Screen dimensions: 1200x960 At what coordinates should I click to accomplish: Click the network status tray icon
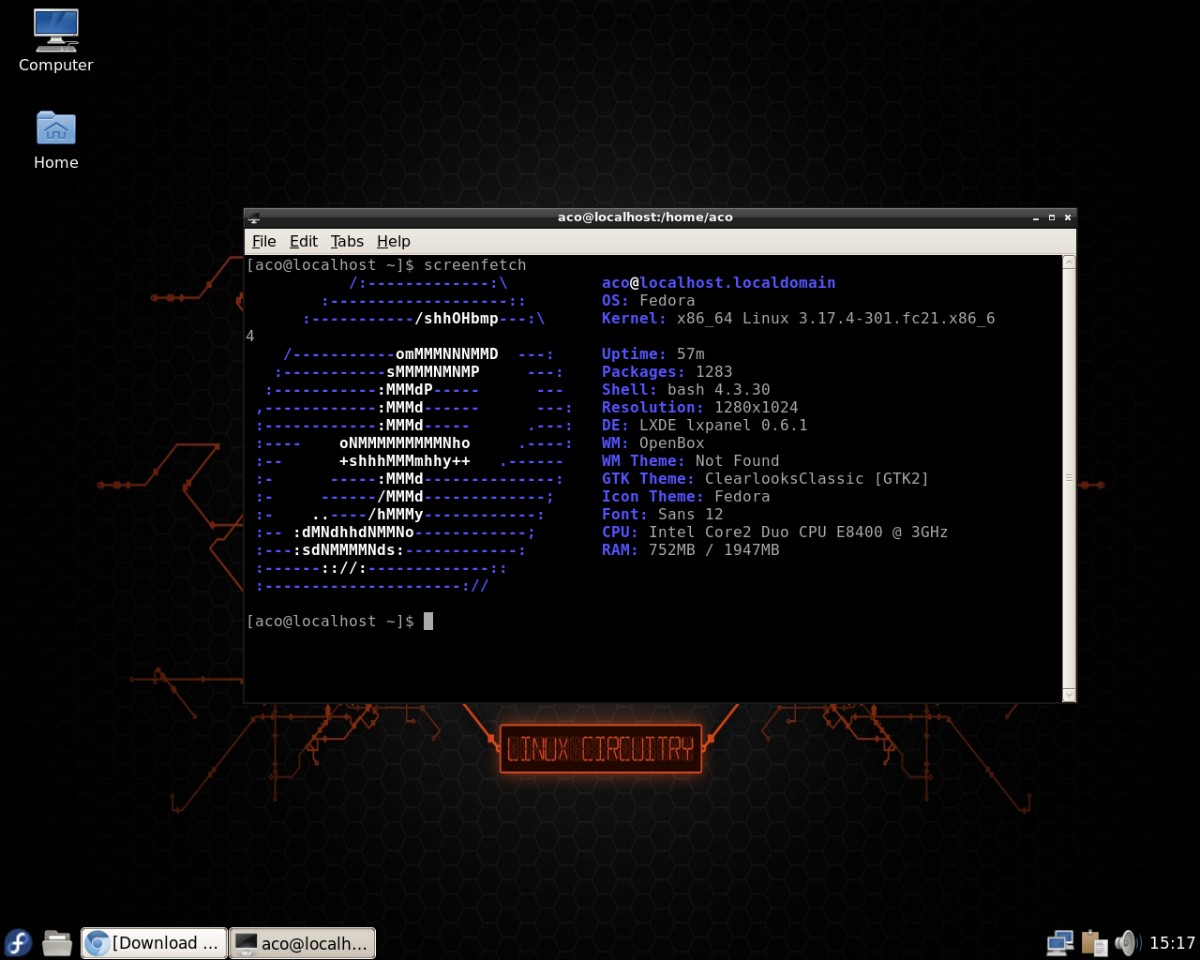click(x=1060, y=942)
